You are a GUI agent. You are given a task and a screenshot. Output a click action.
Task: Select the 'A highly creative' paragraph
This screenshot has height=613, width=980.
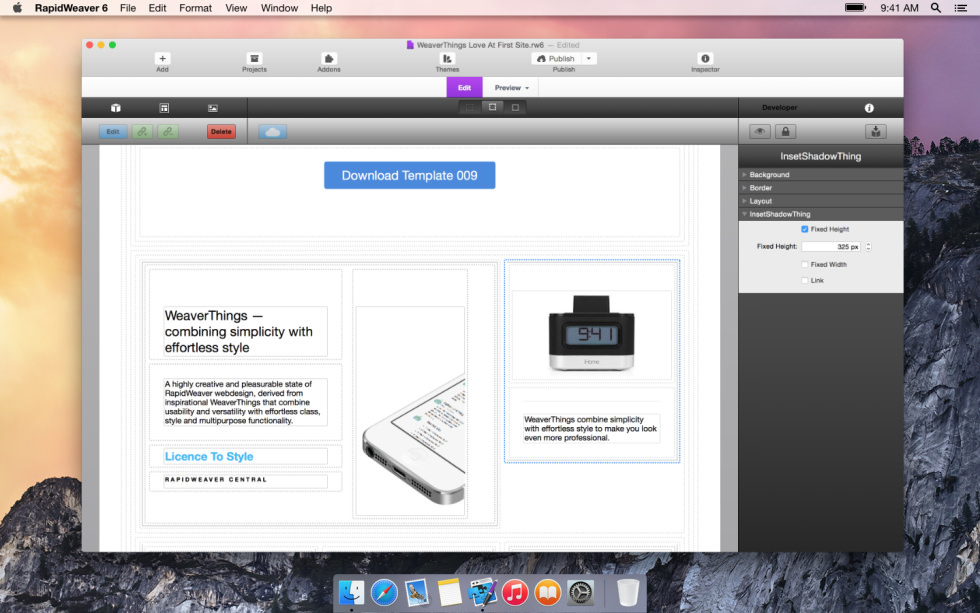(x=244, y=402)
